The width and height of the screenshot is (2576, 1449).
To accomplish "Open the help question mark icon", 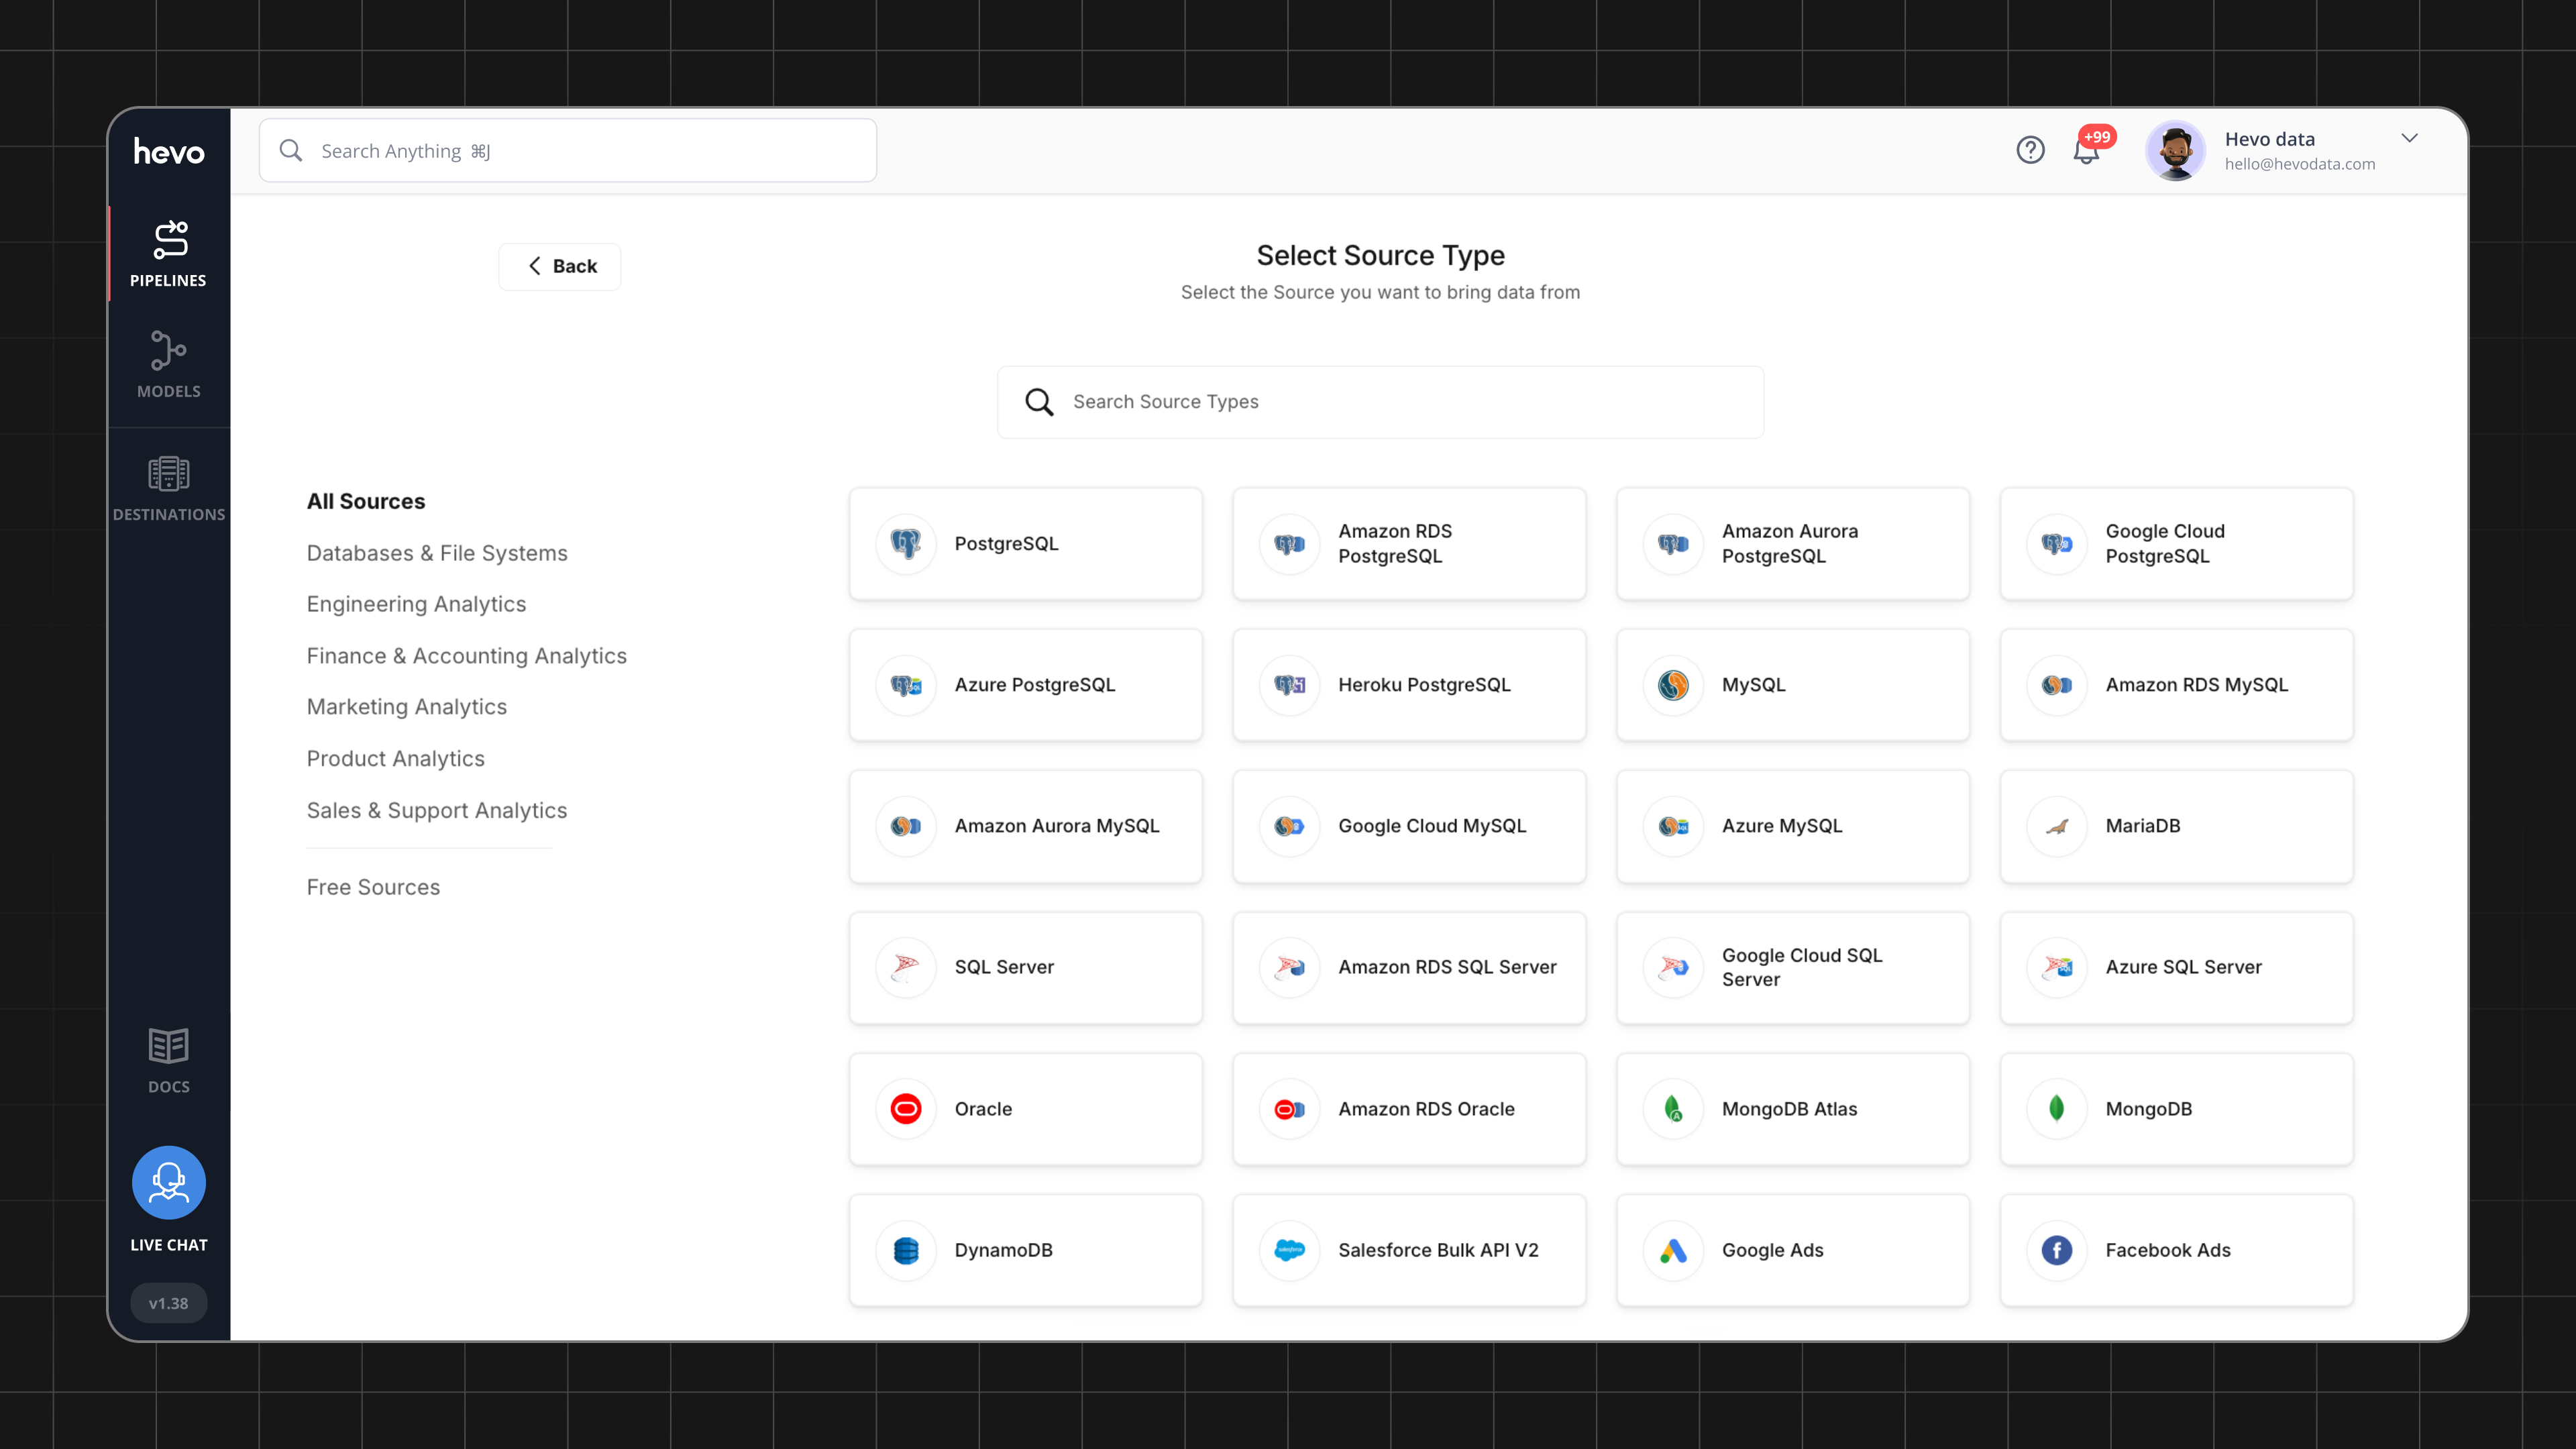I will click(2030, 150).
